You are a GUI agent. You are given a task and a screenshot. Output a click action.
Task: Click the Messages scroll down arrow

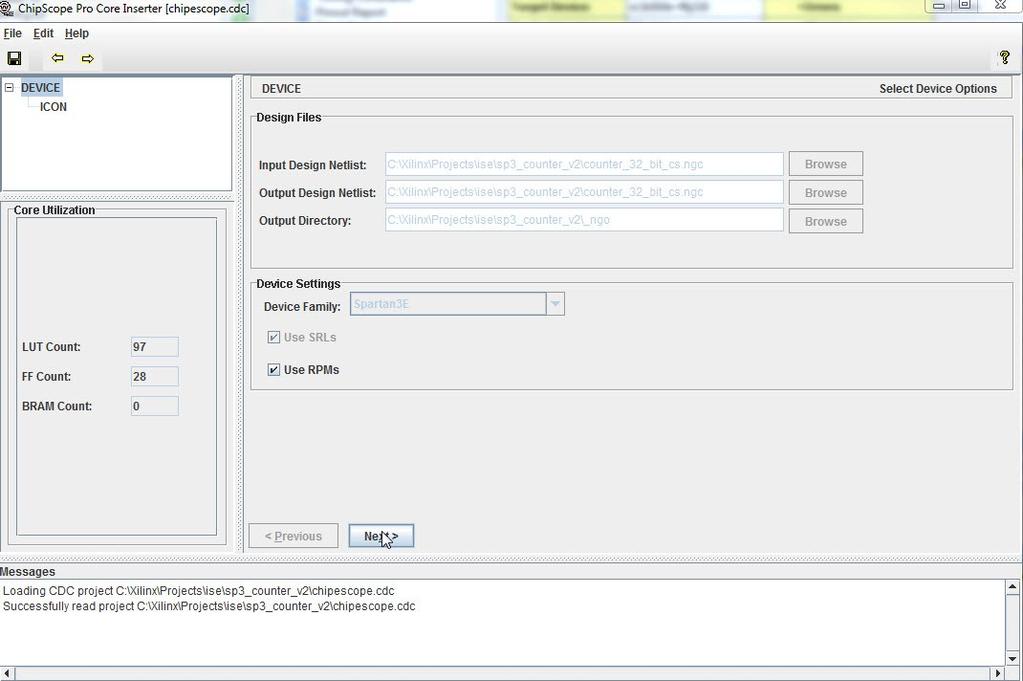pyautogui.click(x=1012, y=658)
